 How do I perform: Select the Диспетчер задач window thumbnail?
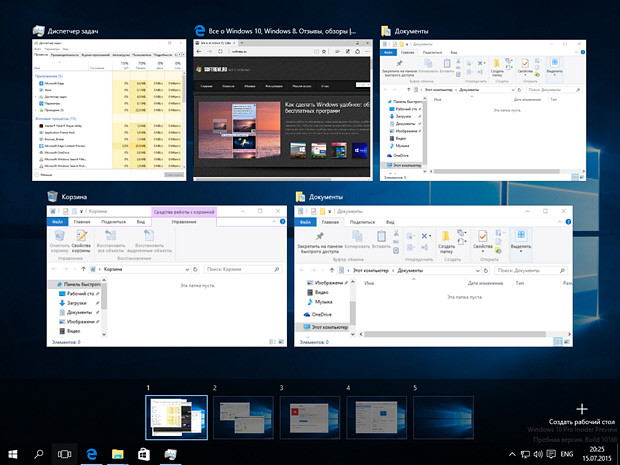pos(109,110)
